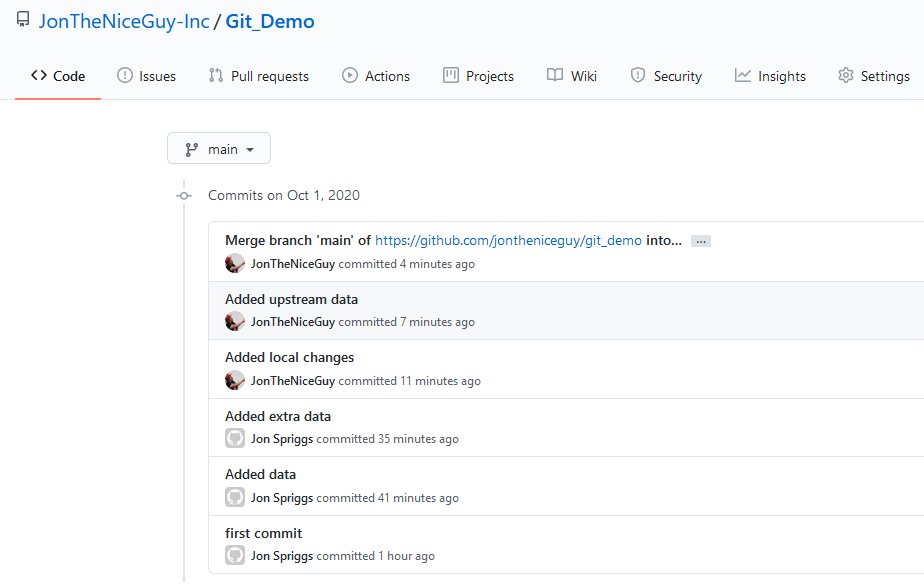Click the Settings gear icon
Viewport: 924px width, 585px height.
pyautogui.click(x=846, y=75)
